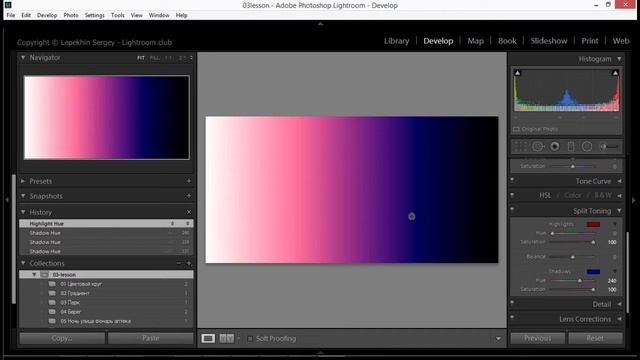Viewport: 640px width, 360px height.
Task: Open the File menu
Action: [x=11, y=15]
